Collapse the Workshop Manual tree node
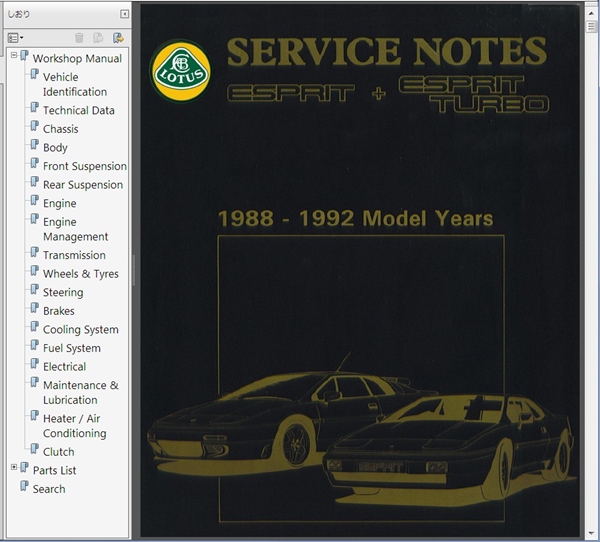The height and width of the screenshot is (542, 600). (14, 55)
